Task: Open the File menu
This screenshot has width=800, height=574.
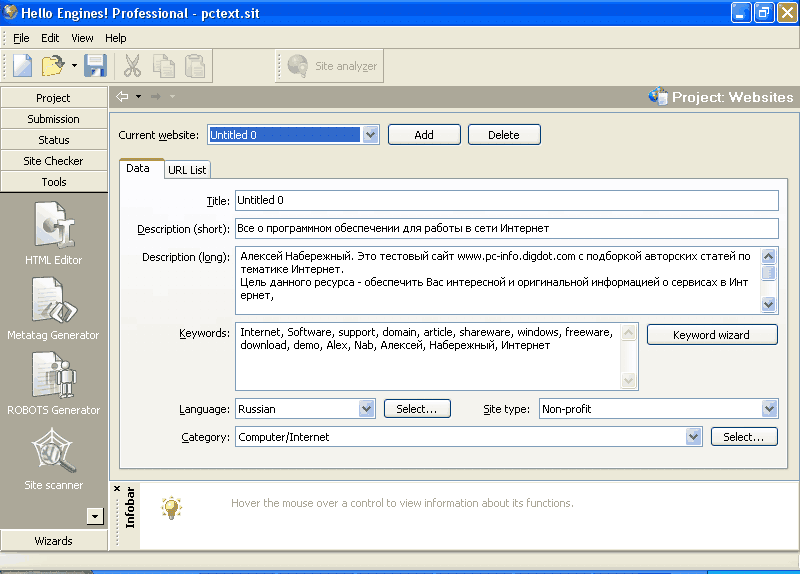Action: point(21,38)
